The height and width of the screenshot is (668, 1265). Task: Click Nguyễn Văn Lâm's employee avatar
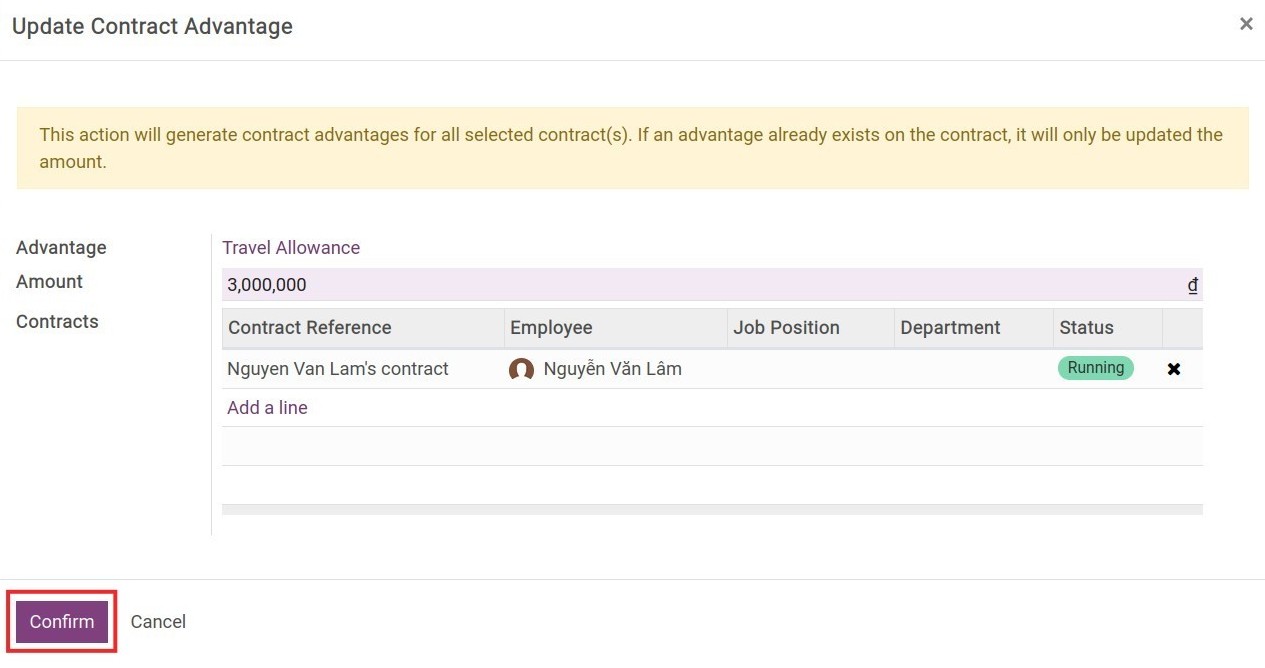(521, 369)
